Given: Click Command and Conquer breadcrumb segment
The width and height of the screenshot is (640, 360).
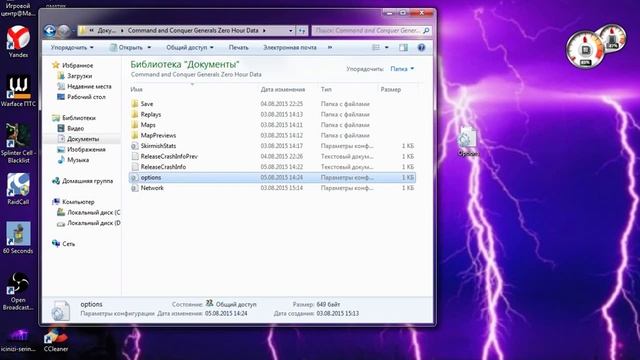Looking at the screenshot, I should click(x=193, y=31).
